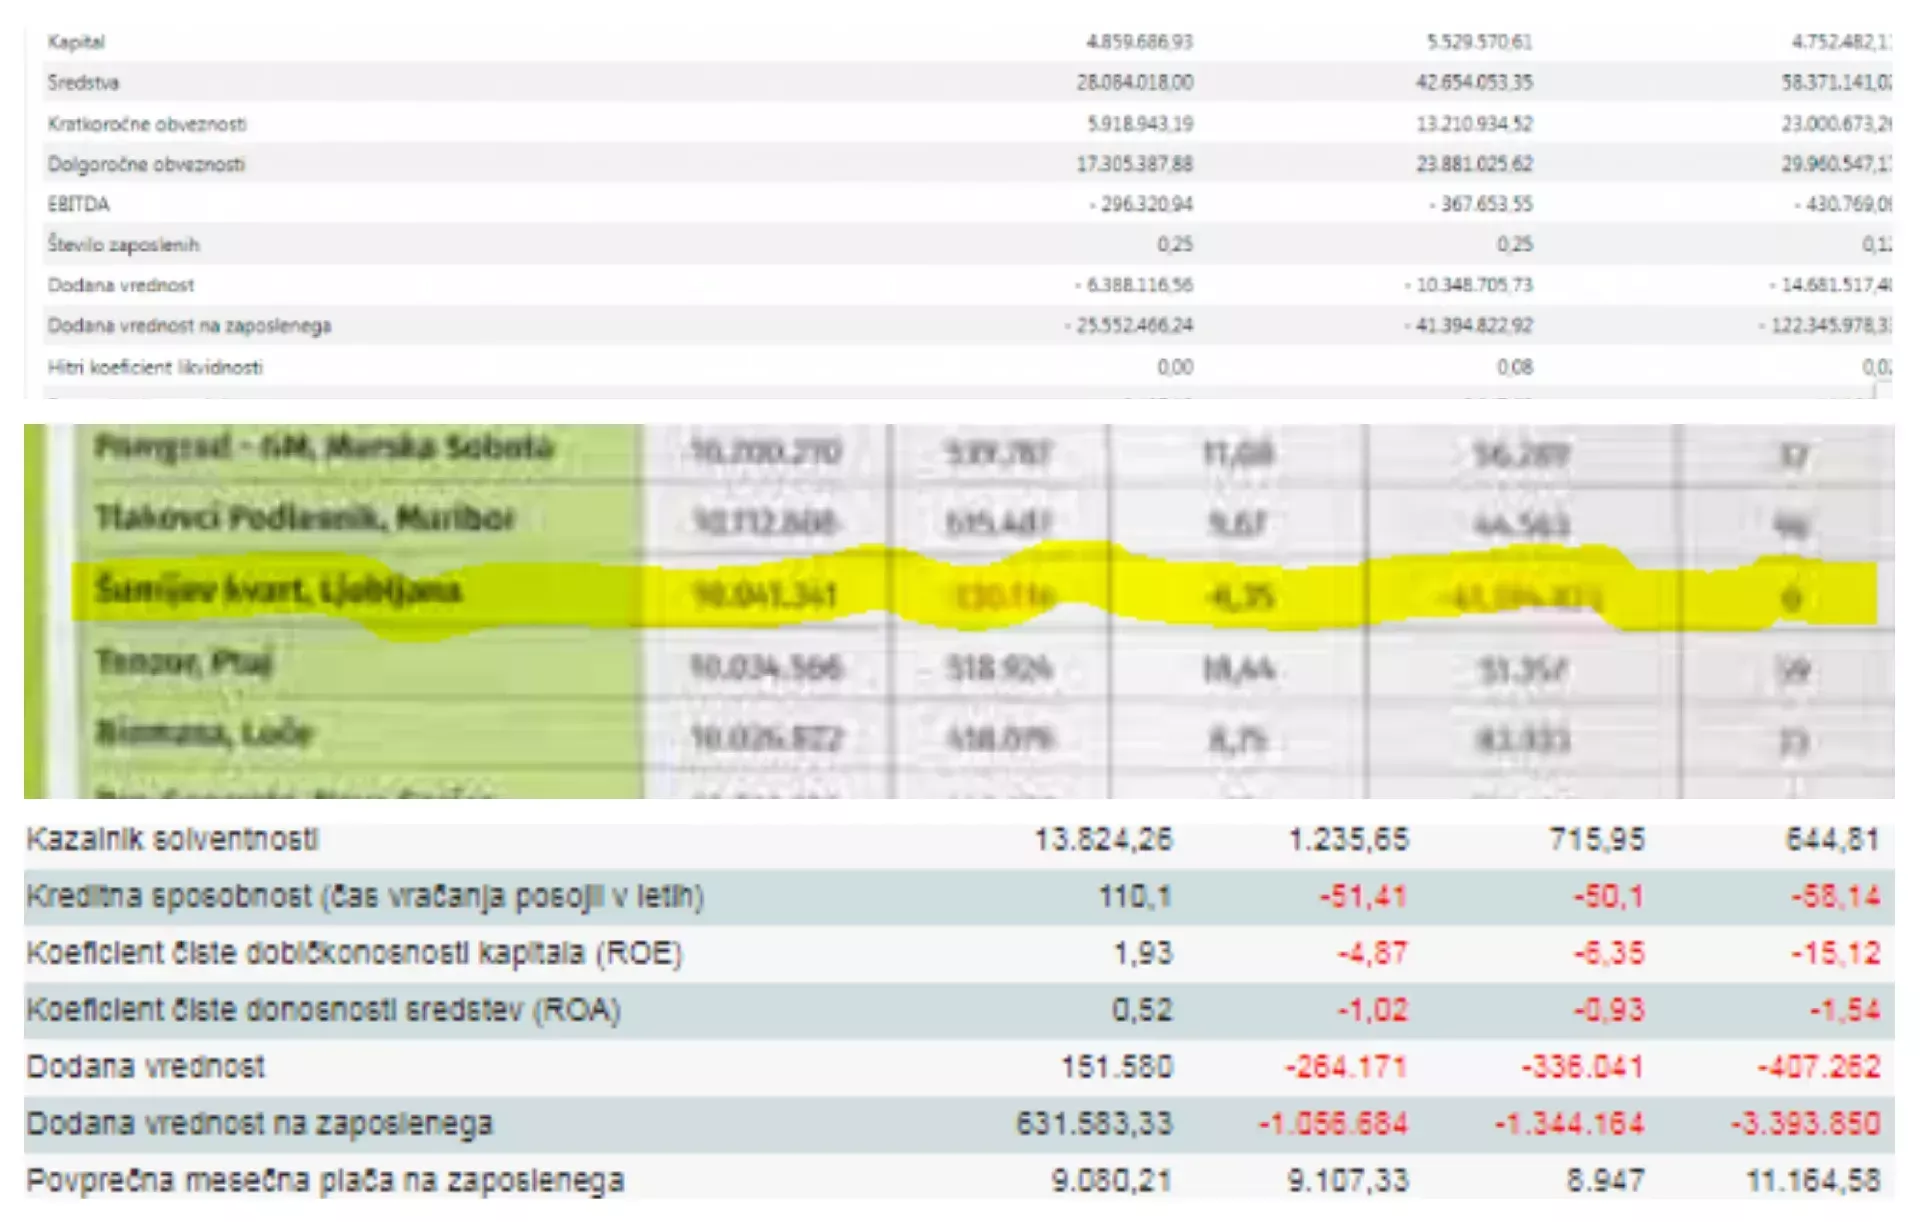
Task: Click the Število zaposlenih row label
Action: pyautogui.click(x=123, y=245)
